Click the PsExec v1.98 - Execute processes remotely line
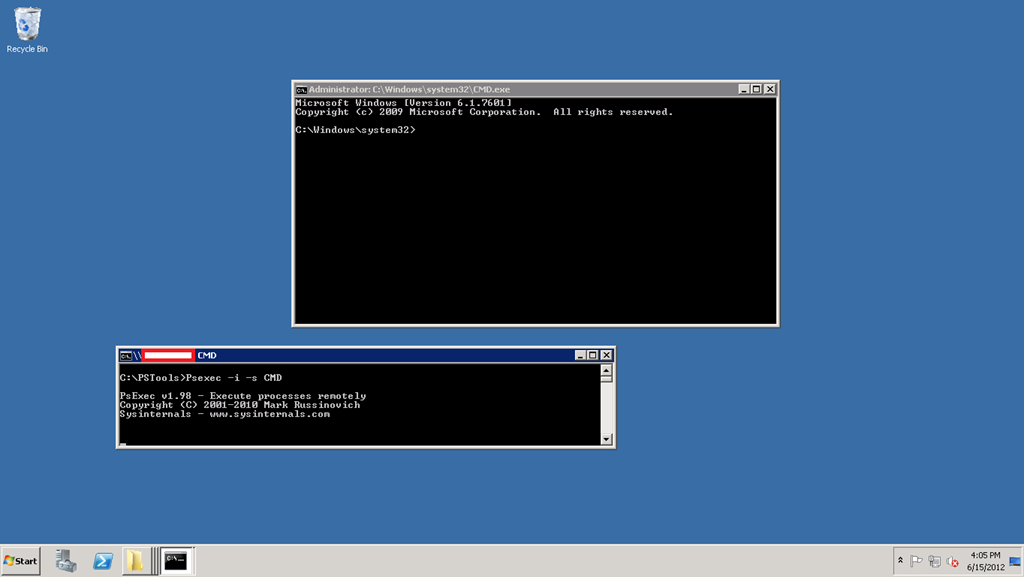This screenshot has height=577, width=1024. point(243,396)
